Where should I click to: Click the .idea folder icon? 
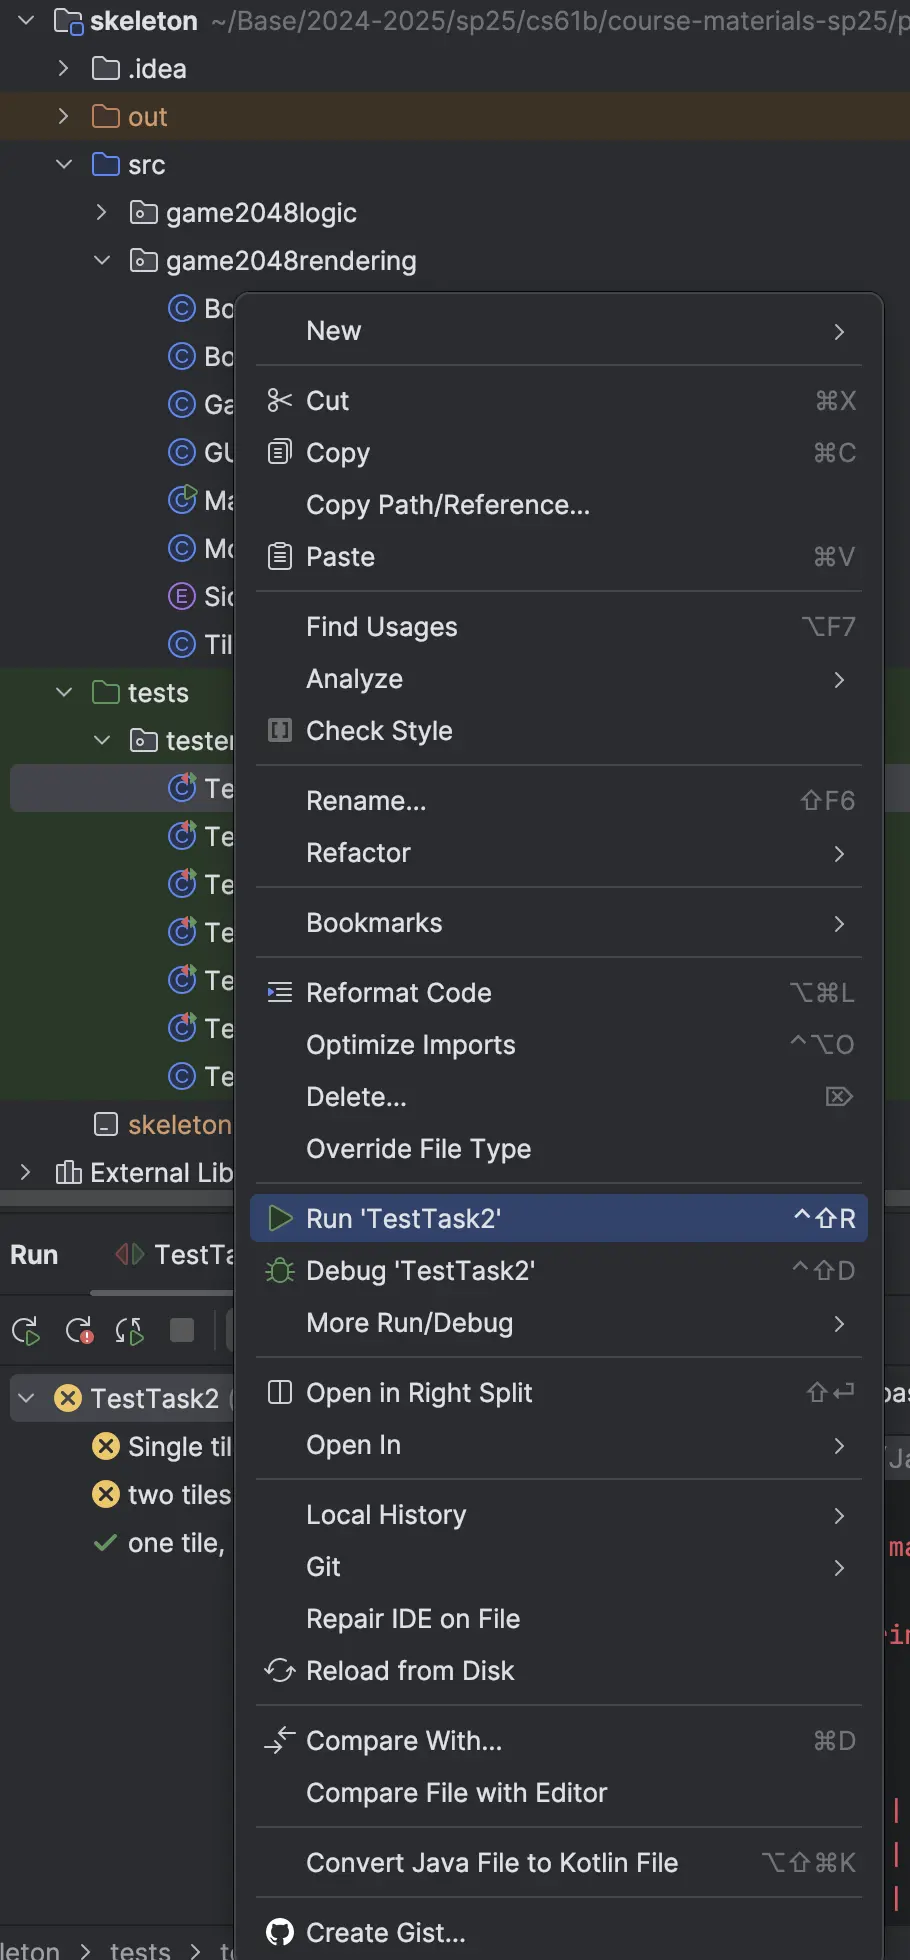tap(106, 68)
